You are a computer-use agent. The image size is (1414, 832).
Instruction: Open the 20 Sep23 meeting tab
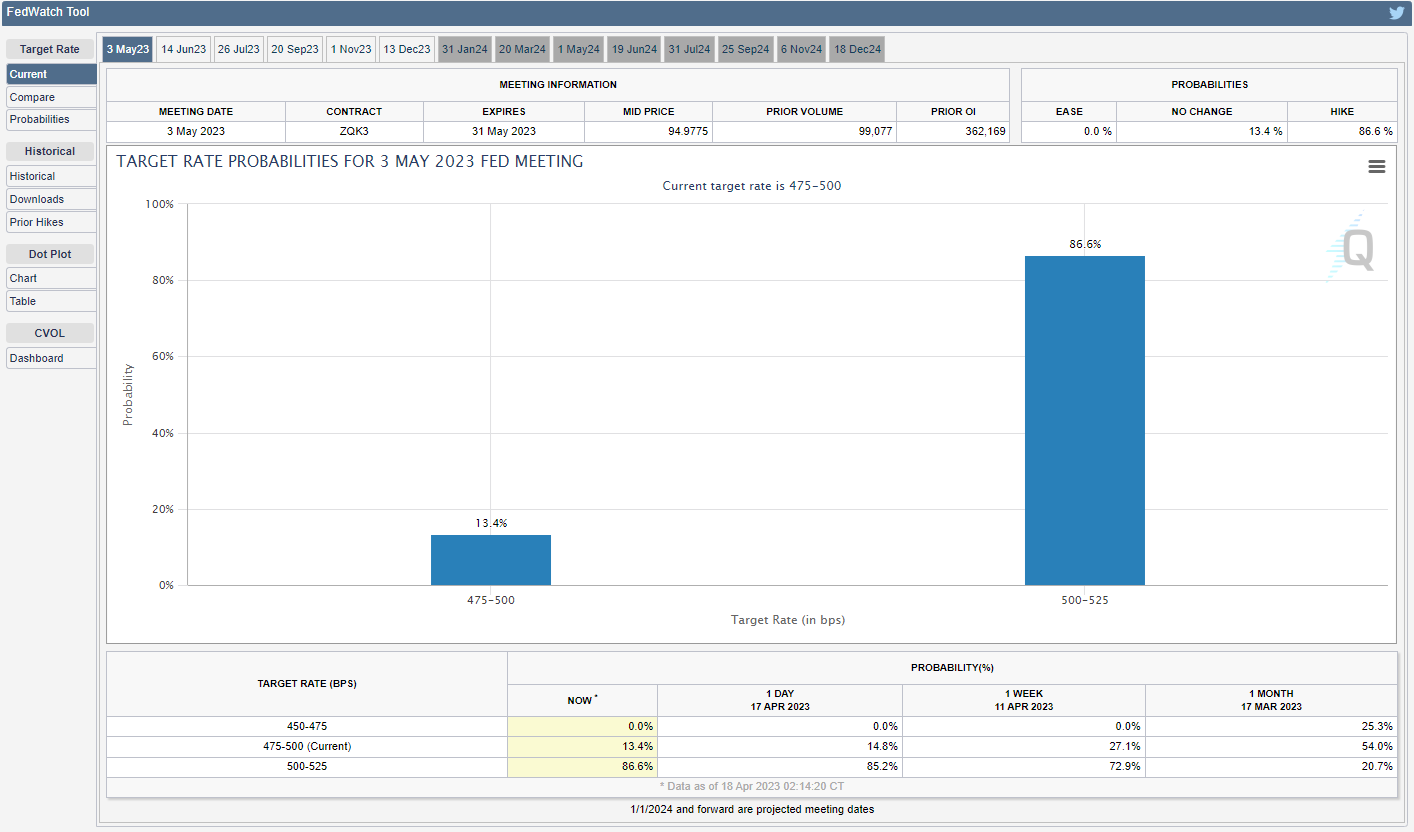click(x=295, y=49)
